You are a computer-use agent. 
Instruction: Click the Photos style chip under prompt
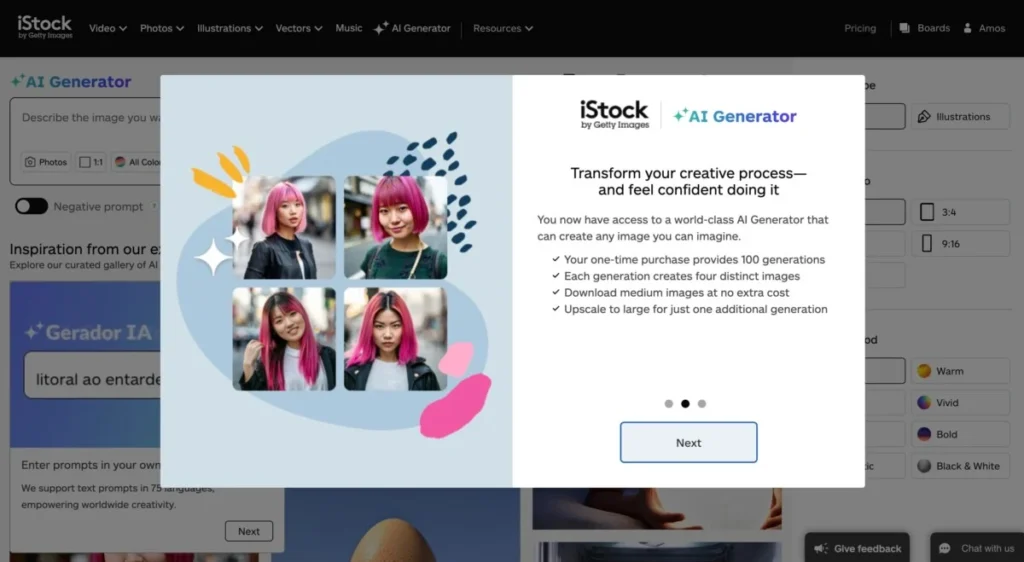click(46, 162)
